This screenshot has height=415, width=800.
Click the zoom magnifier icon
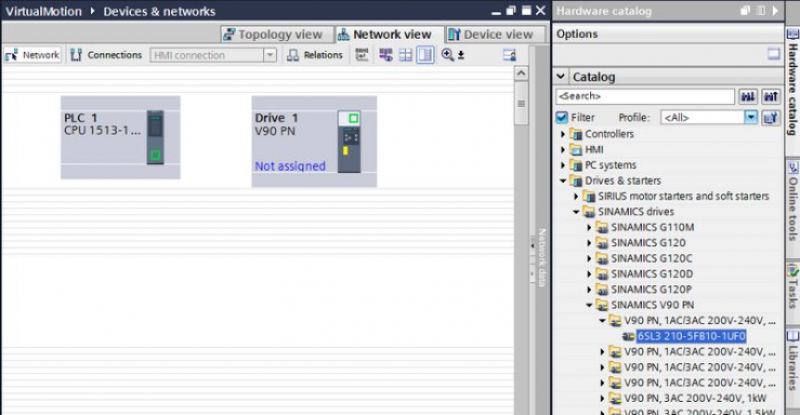tap(447, 55)
